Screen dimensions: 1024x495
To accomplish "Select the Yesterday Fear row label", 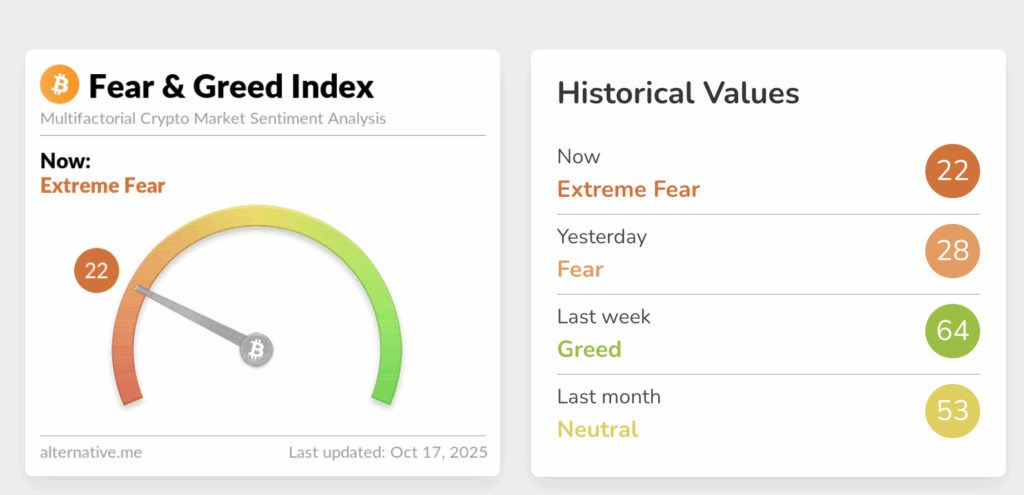I will (x=580, y=269).
